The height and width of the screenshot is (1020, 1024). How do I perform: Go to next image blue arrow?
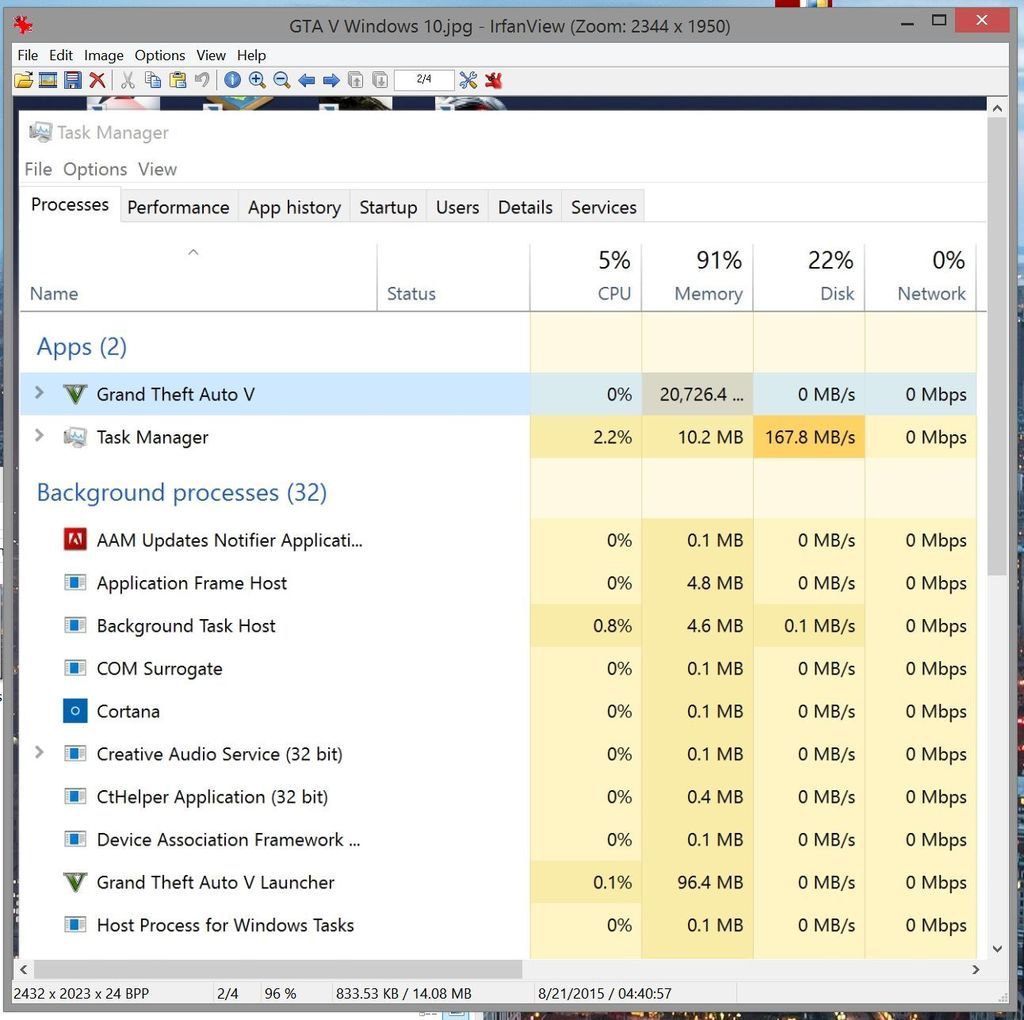coord(331,80)
